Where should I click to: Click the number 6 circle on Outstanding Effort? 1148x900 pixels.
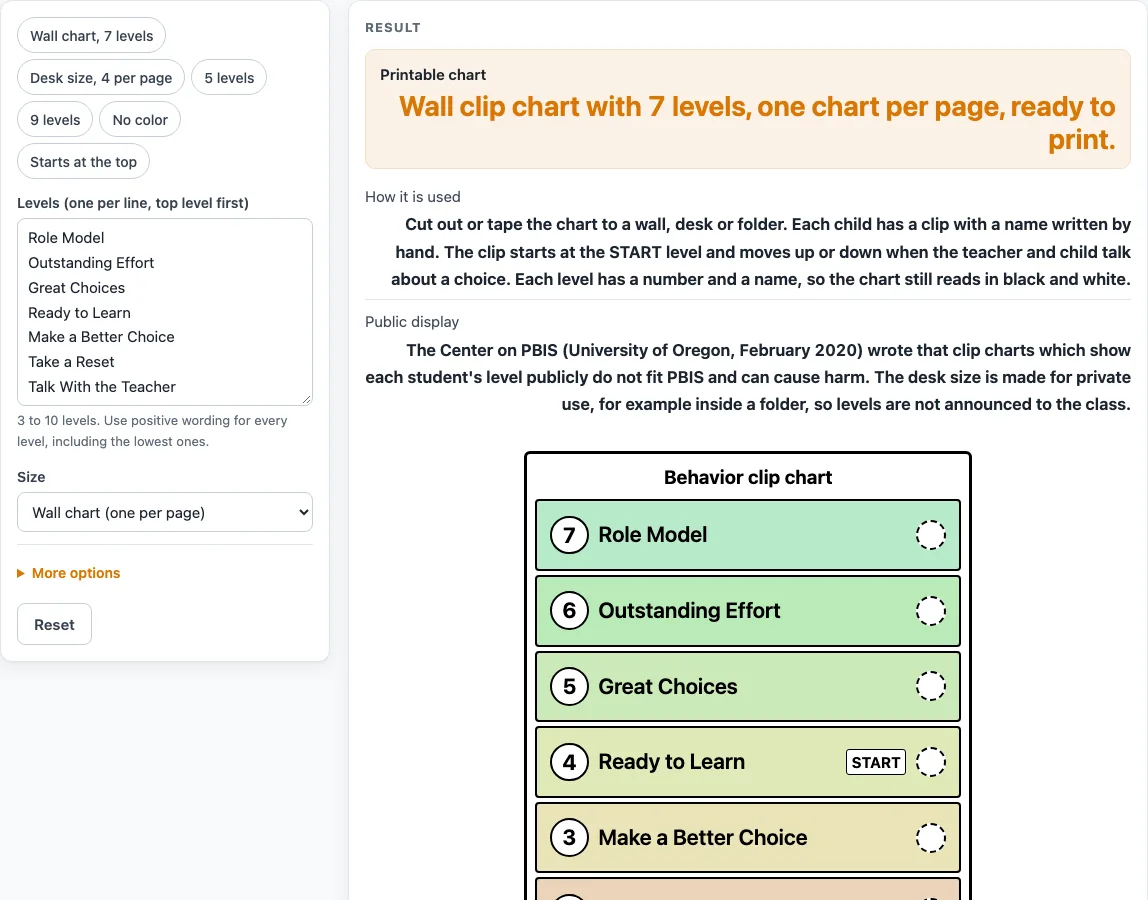(x=569, y=611)
